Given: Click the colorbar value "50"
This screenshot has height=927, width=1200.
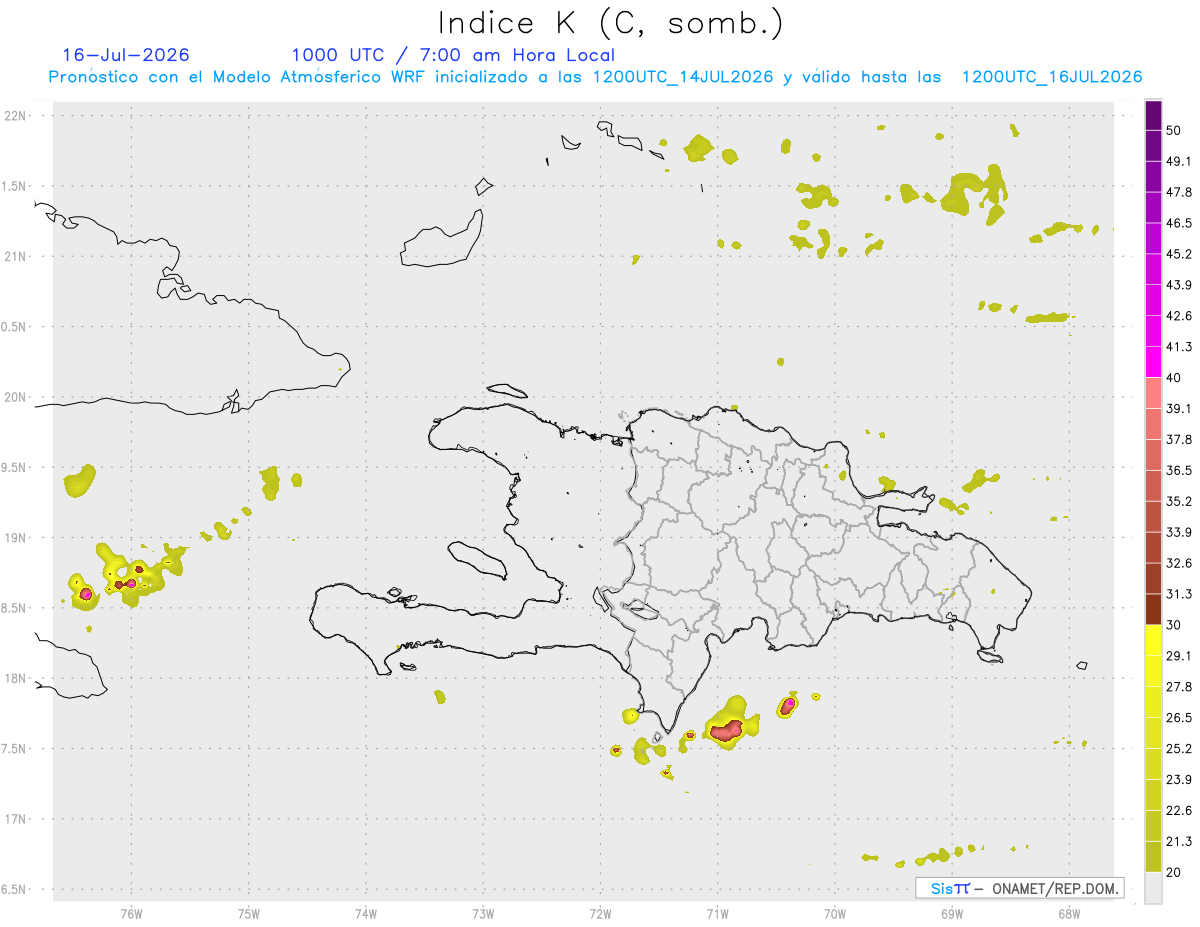Looking at the screenshot, I should (x=1174, y=130).
